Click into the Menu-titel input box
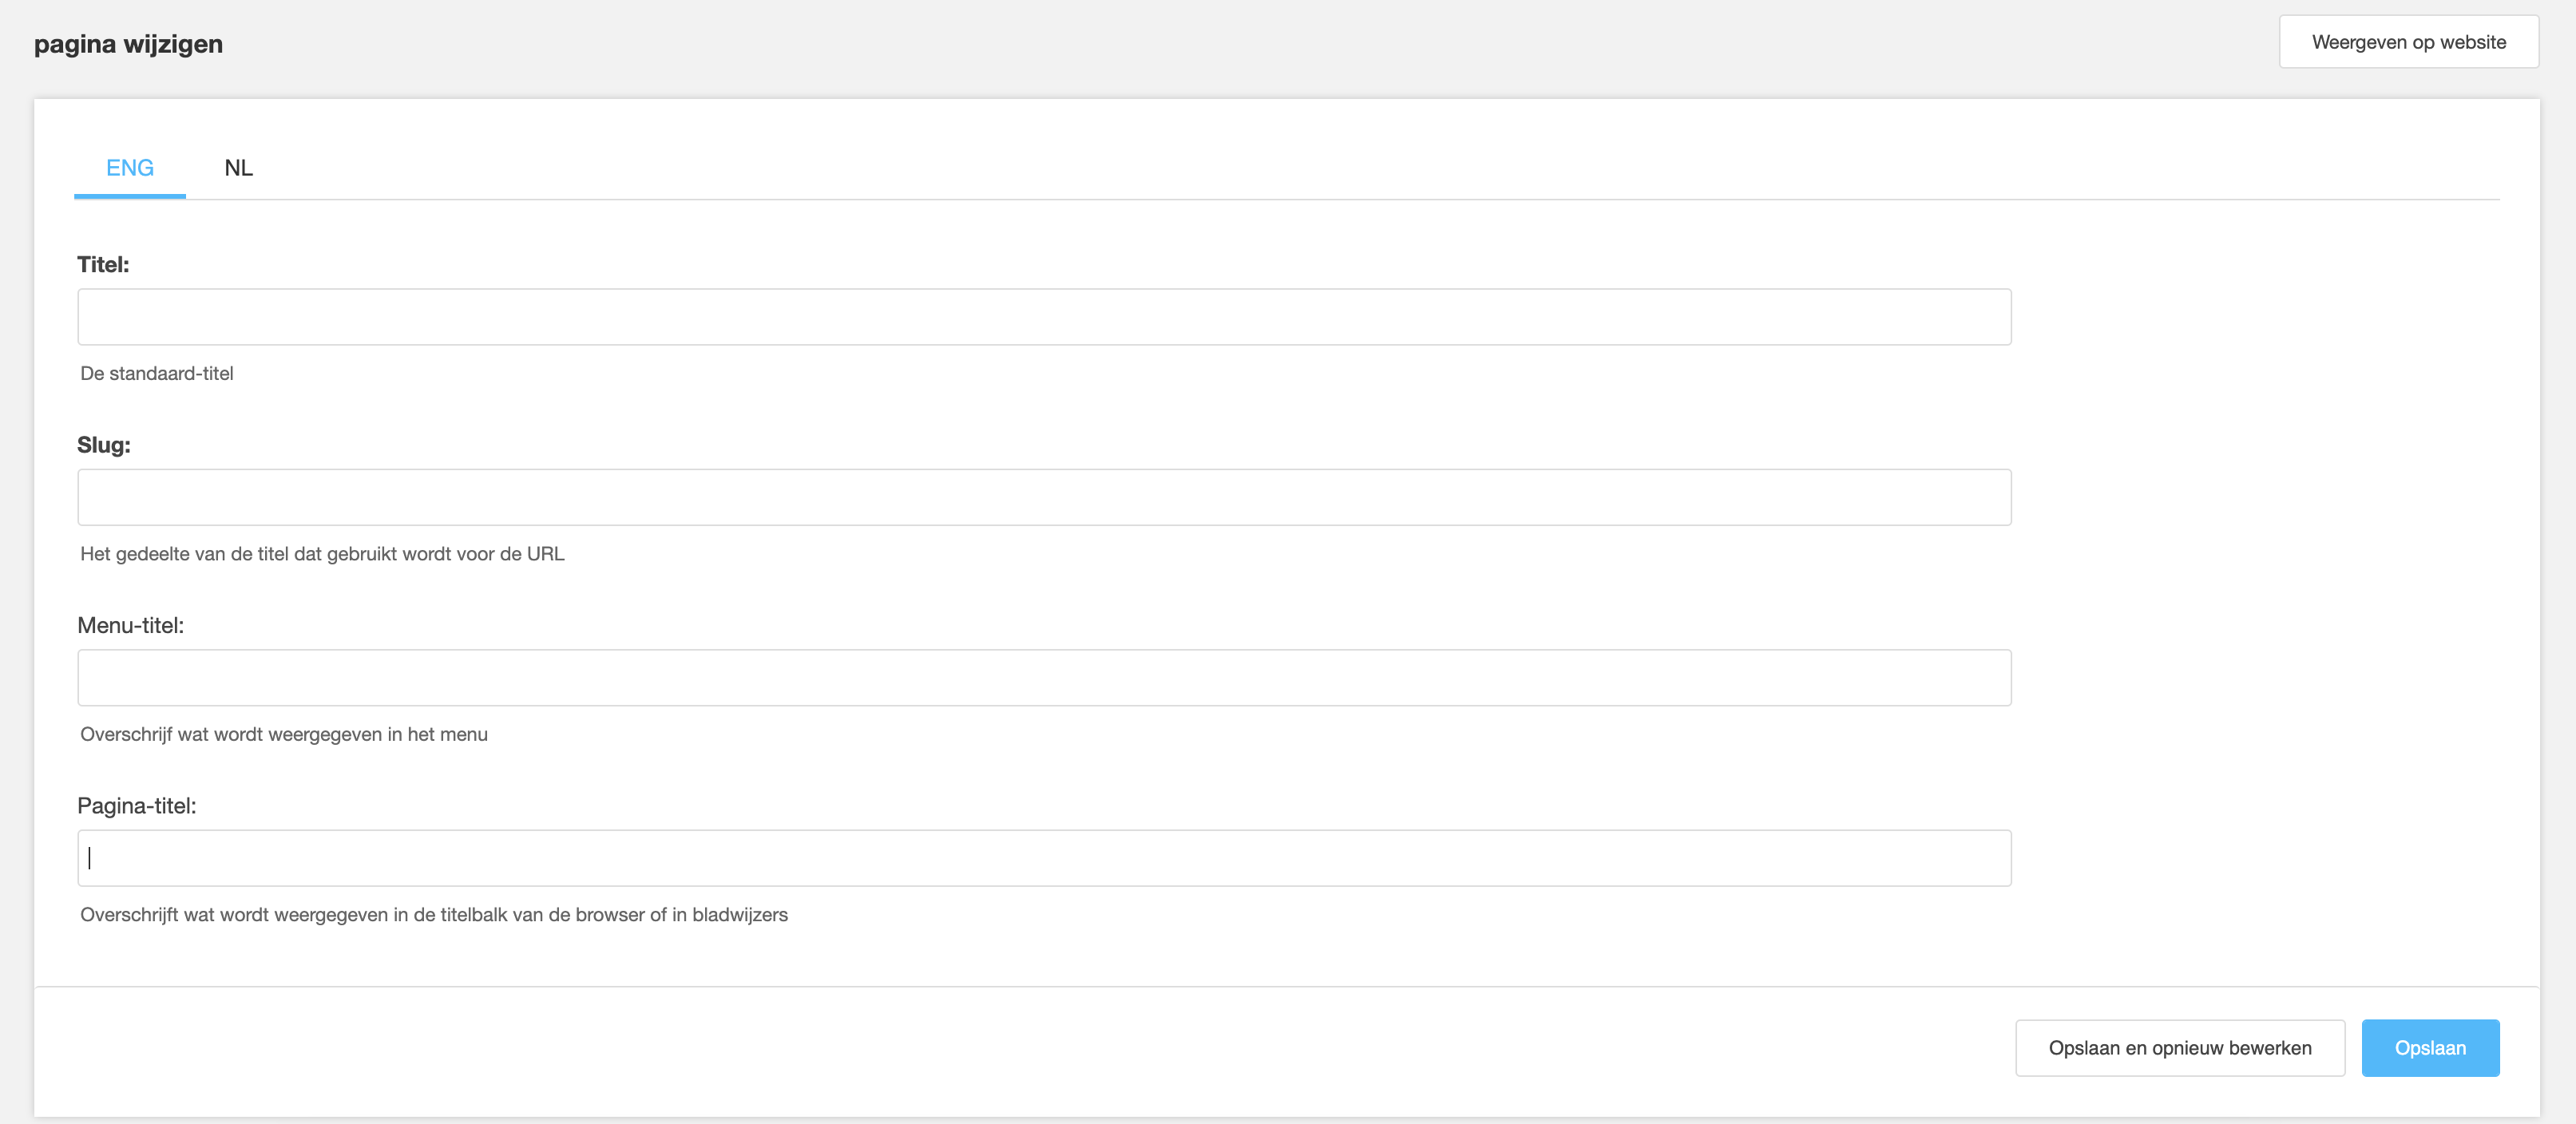 [1044, 678]
